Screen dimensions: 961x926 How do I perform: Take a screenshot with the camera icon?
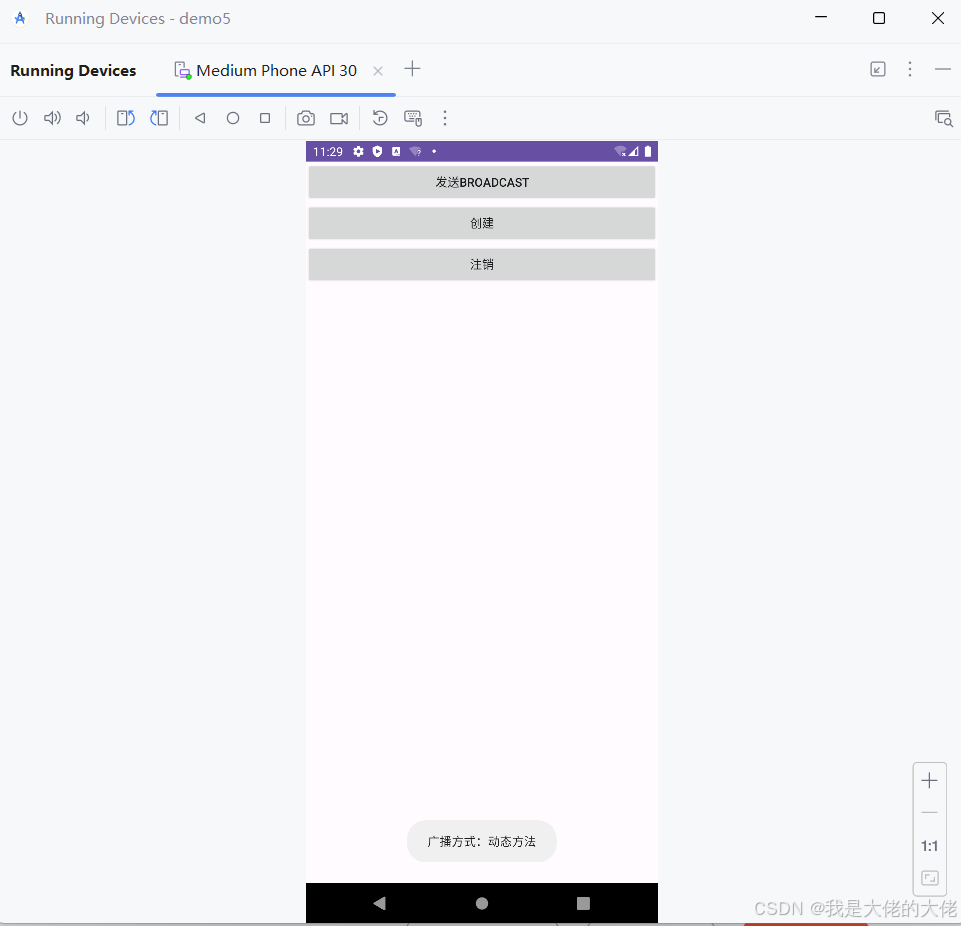306,118
